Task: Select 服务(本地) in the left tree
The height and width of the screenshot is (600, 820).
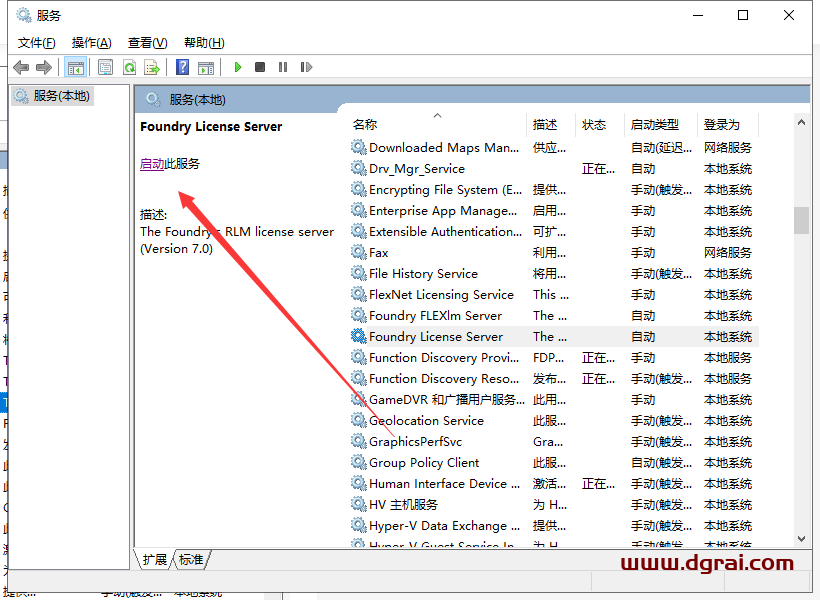Action: pos(52,96)
